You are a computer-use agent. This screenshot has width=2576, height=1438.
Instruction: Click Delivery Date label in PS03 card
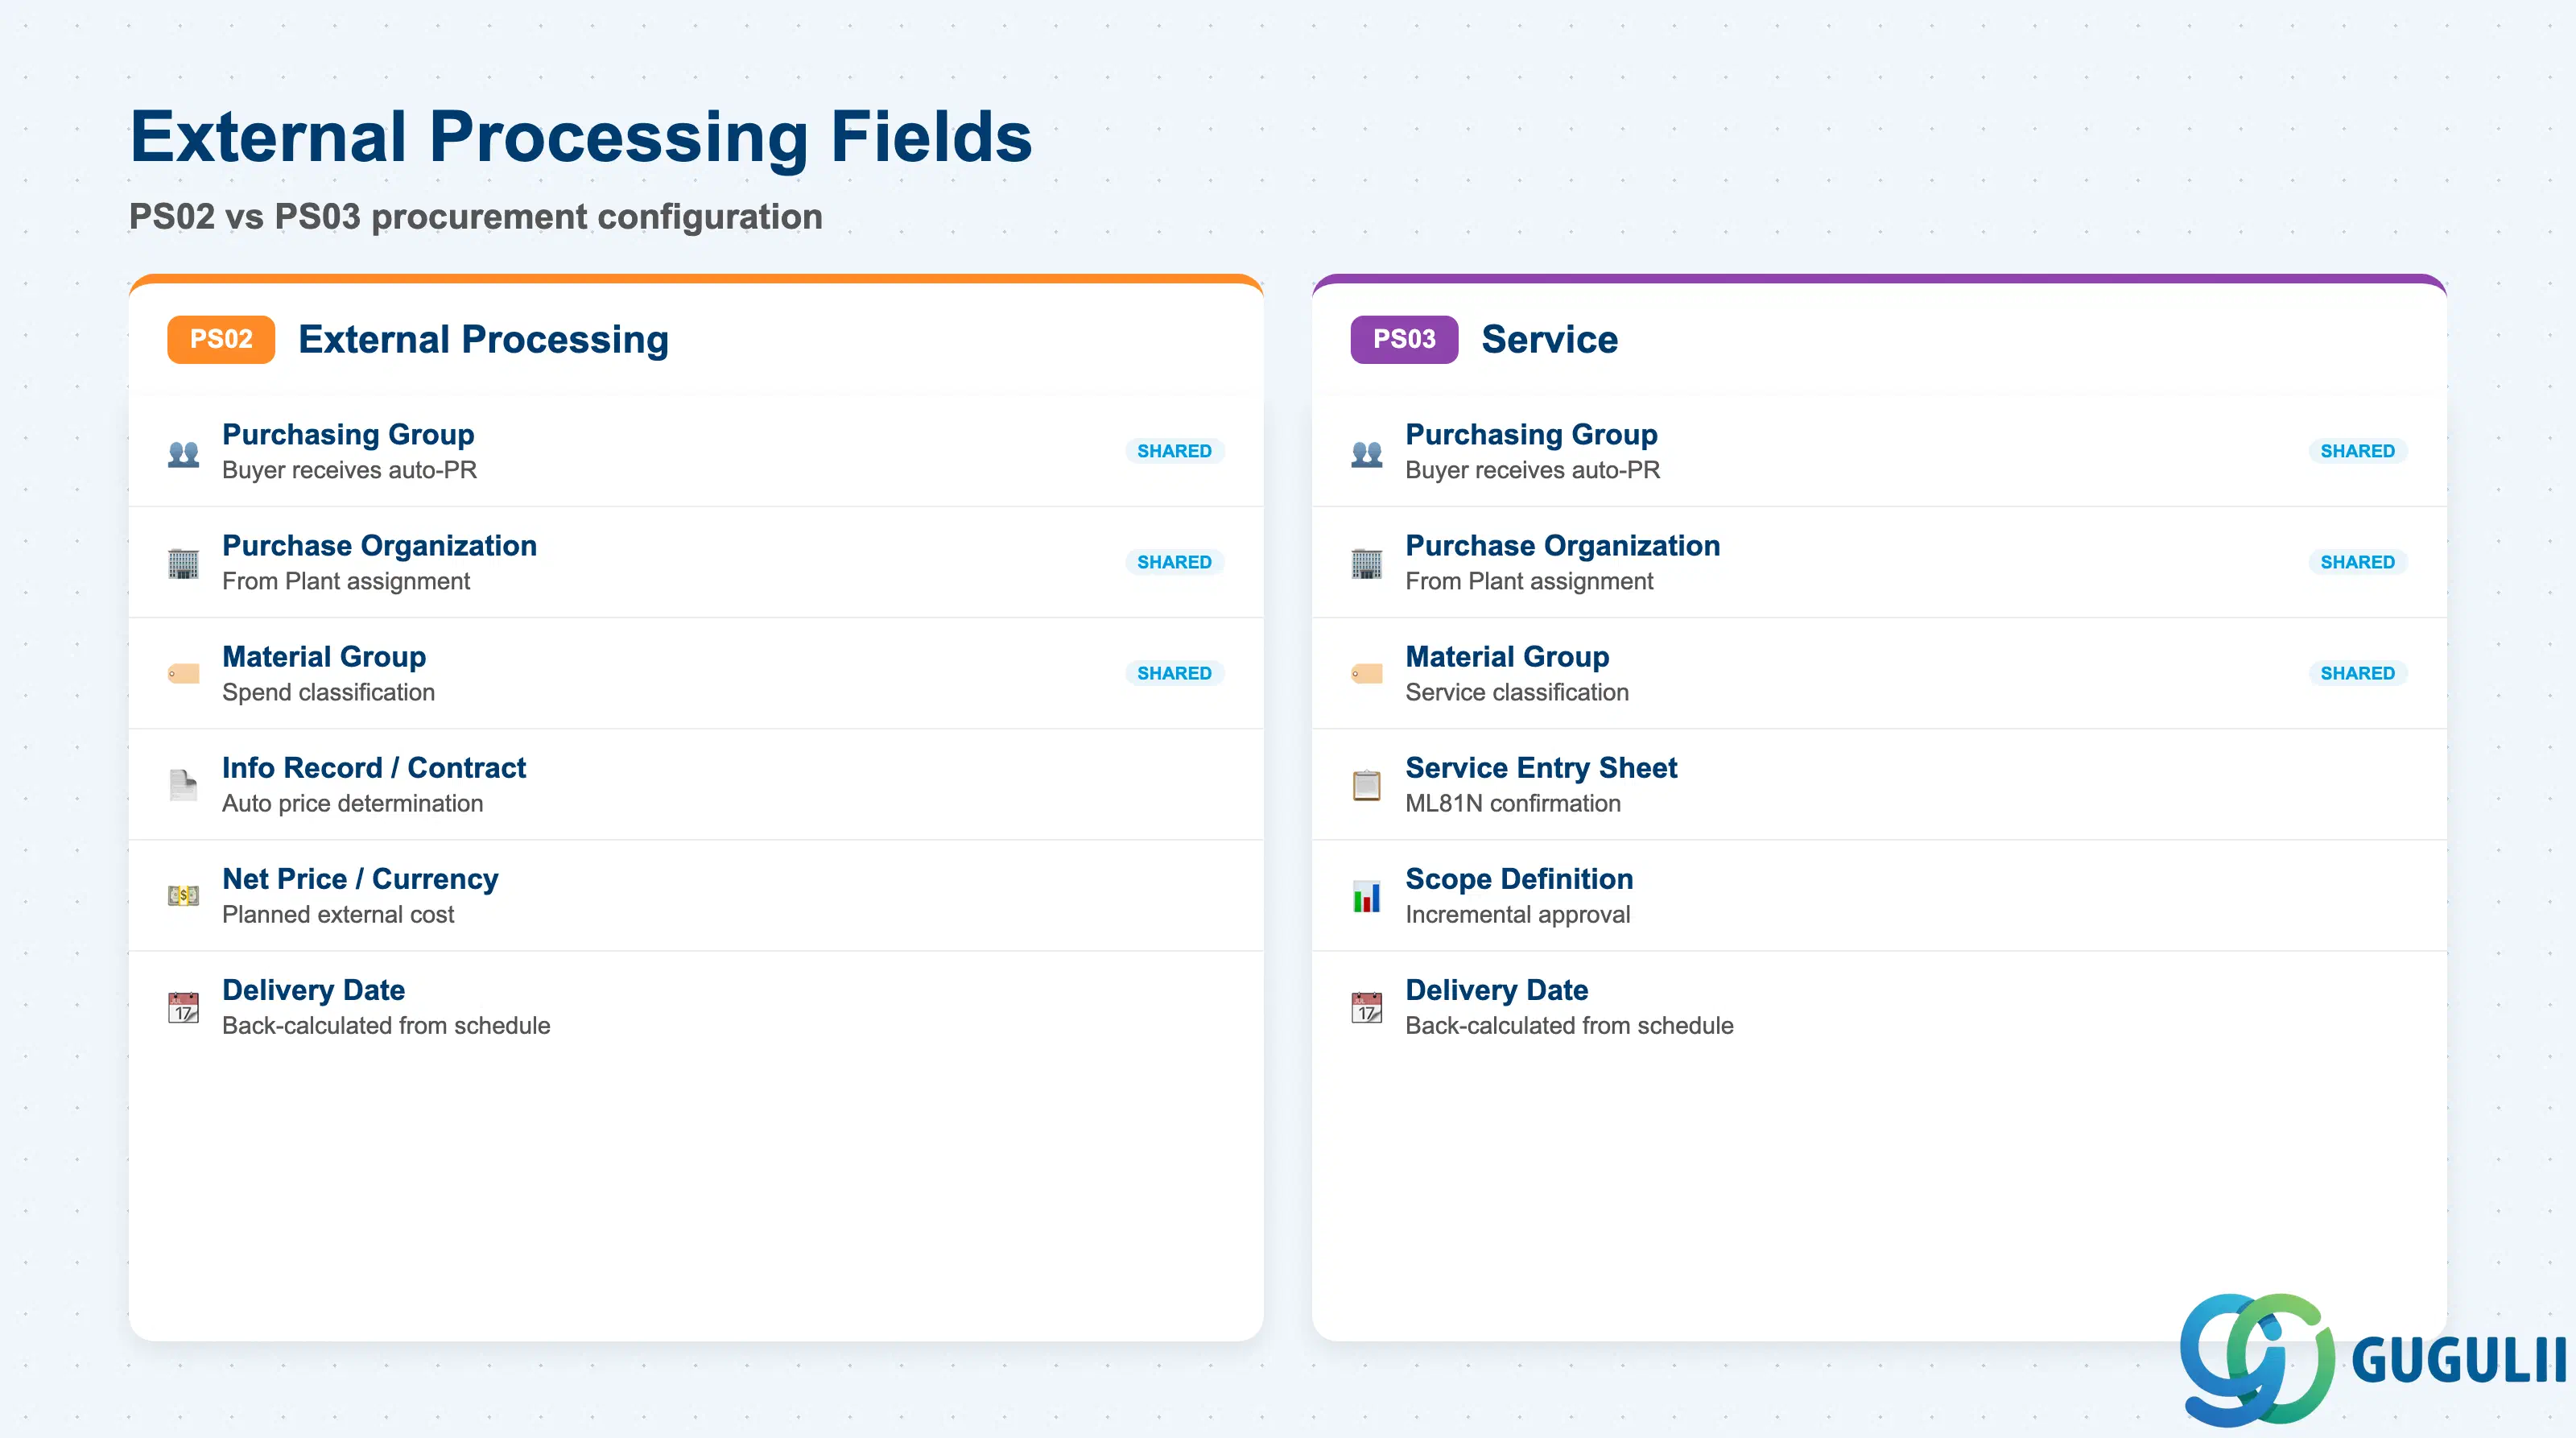click(x=1497, y=989)
